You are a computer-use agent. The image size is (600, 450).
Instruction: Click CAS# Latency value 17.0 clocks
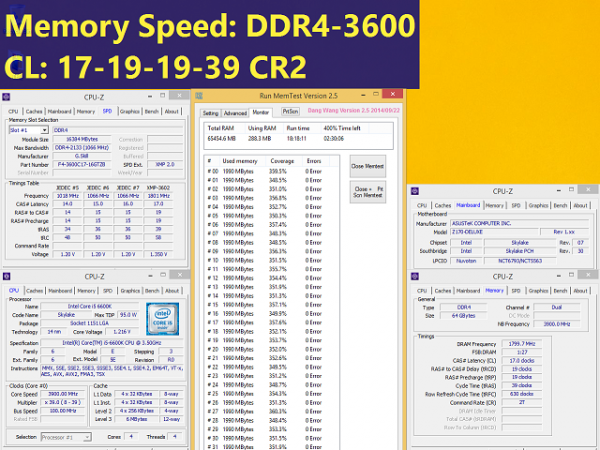click(522, 360)
